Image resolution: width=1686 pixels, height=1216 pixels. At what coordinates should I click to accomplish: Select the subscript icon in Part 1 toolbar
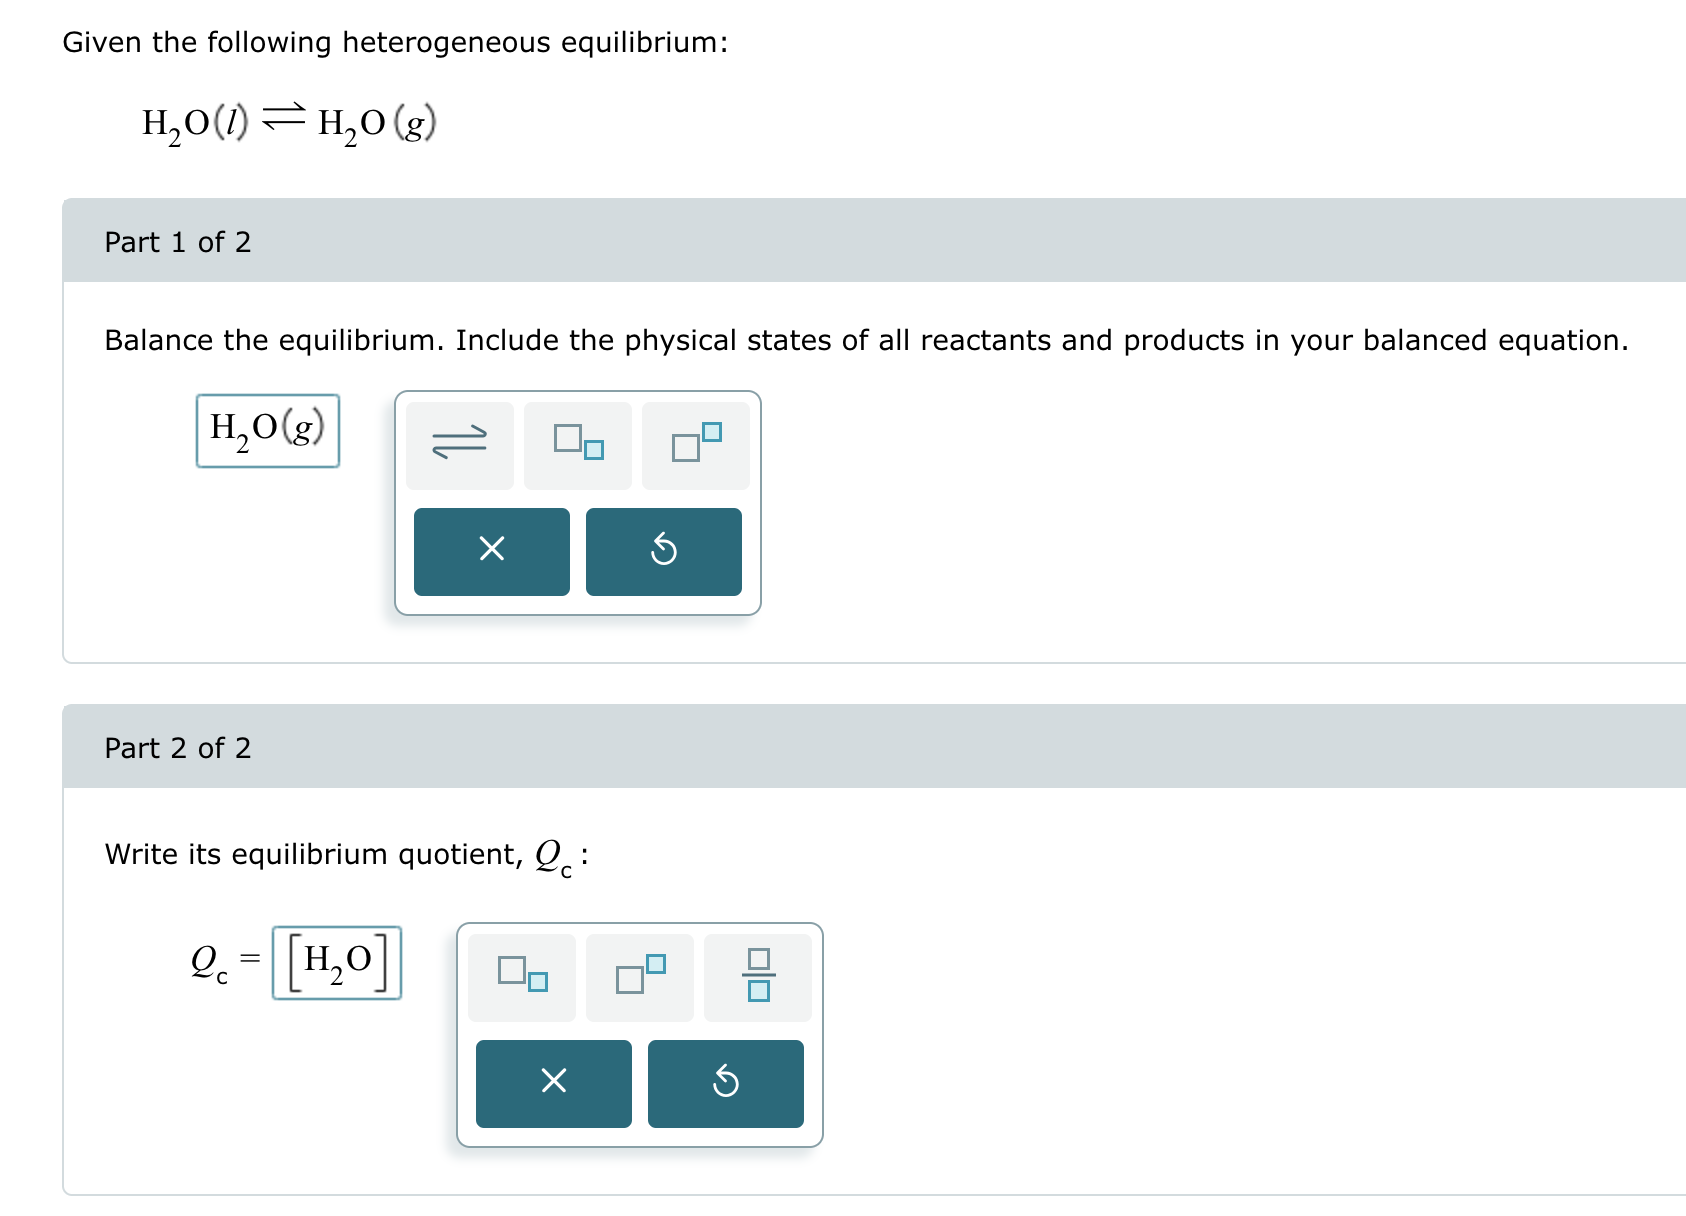point(578,443)
